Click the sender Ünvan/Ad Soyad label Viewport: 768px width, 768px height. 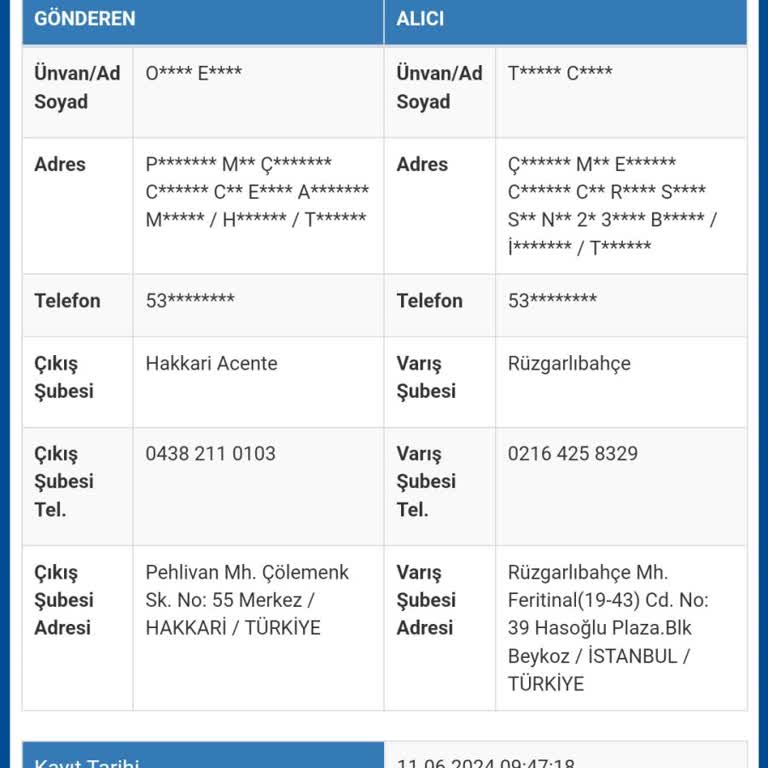[x=77, y=88]
